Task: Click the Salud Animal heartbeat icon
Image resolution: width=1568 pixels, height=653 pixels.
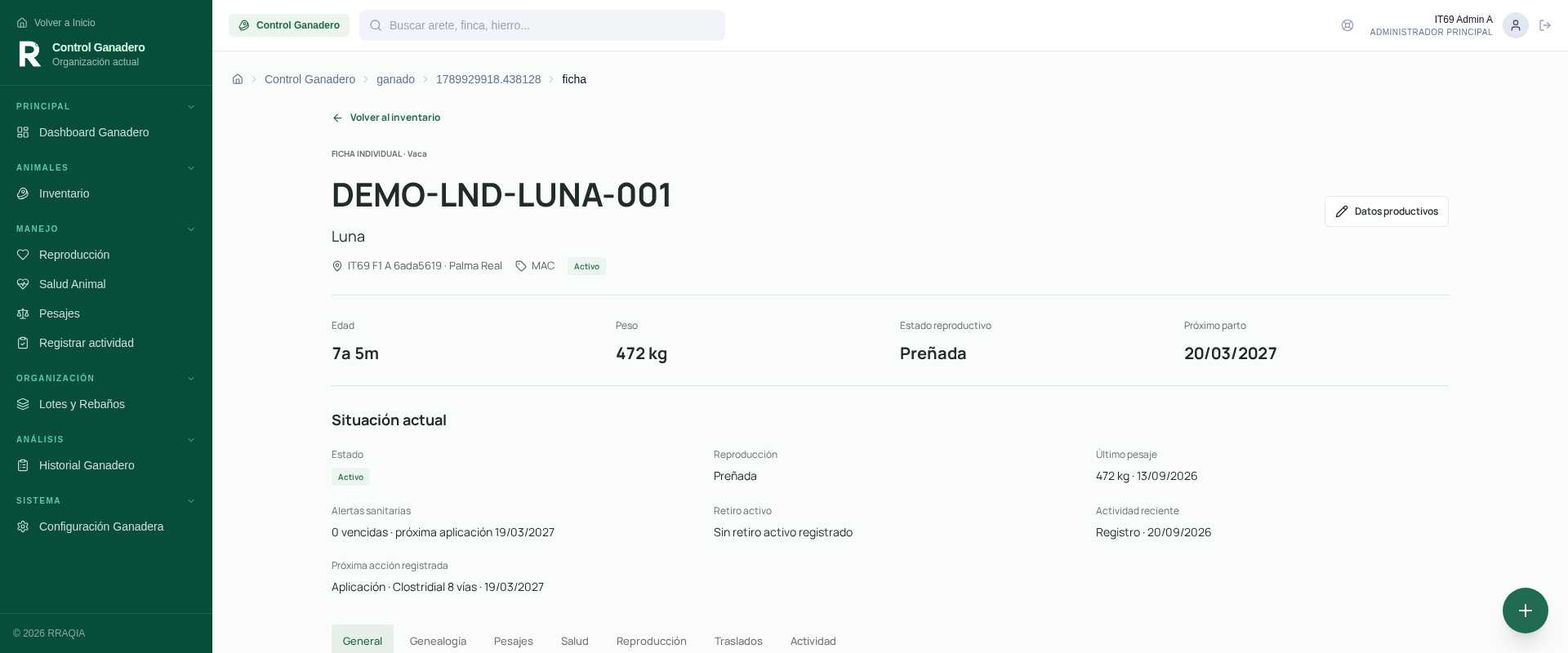Action: tap(23, 285)
